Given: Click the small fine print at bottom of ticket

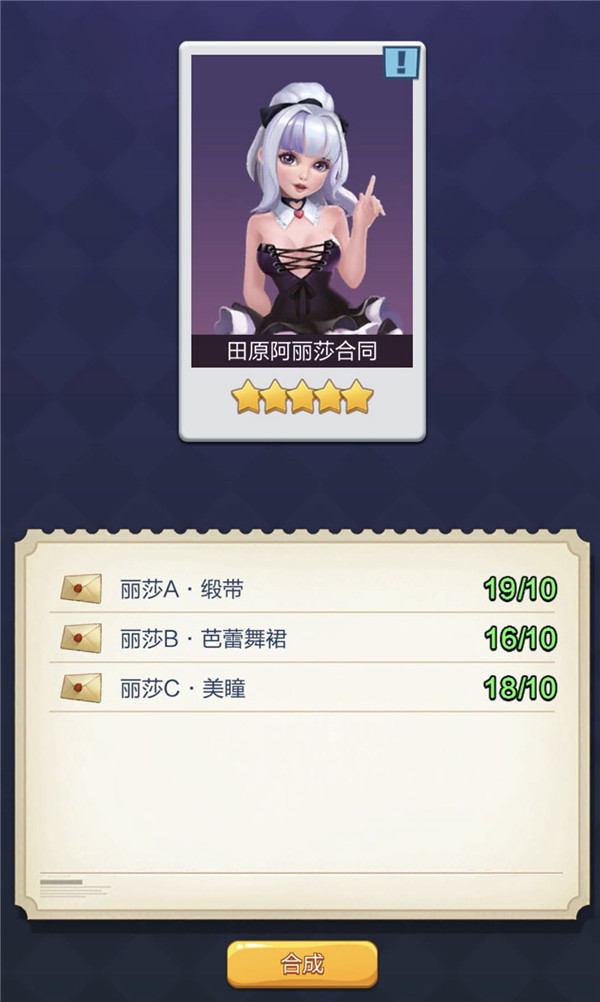Looking at the screenshot, I should tap(75, 889).
